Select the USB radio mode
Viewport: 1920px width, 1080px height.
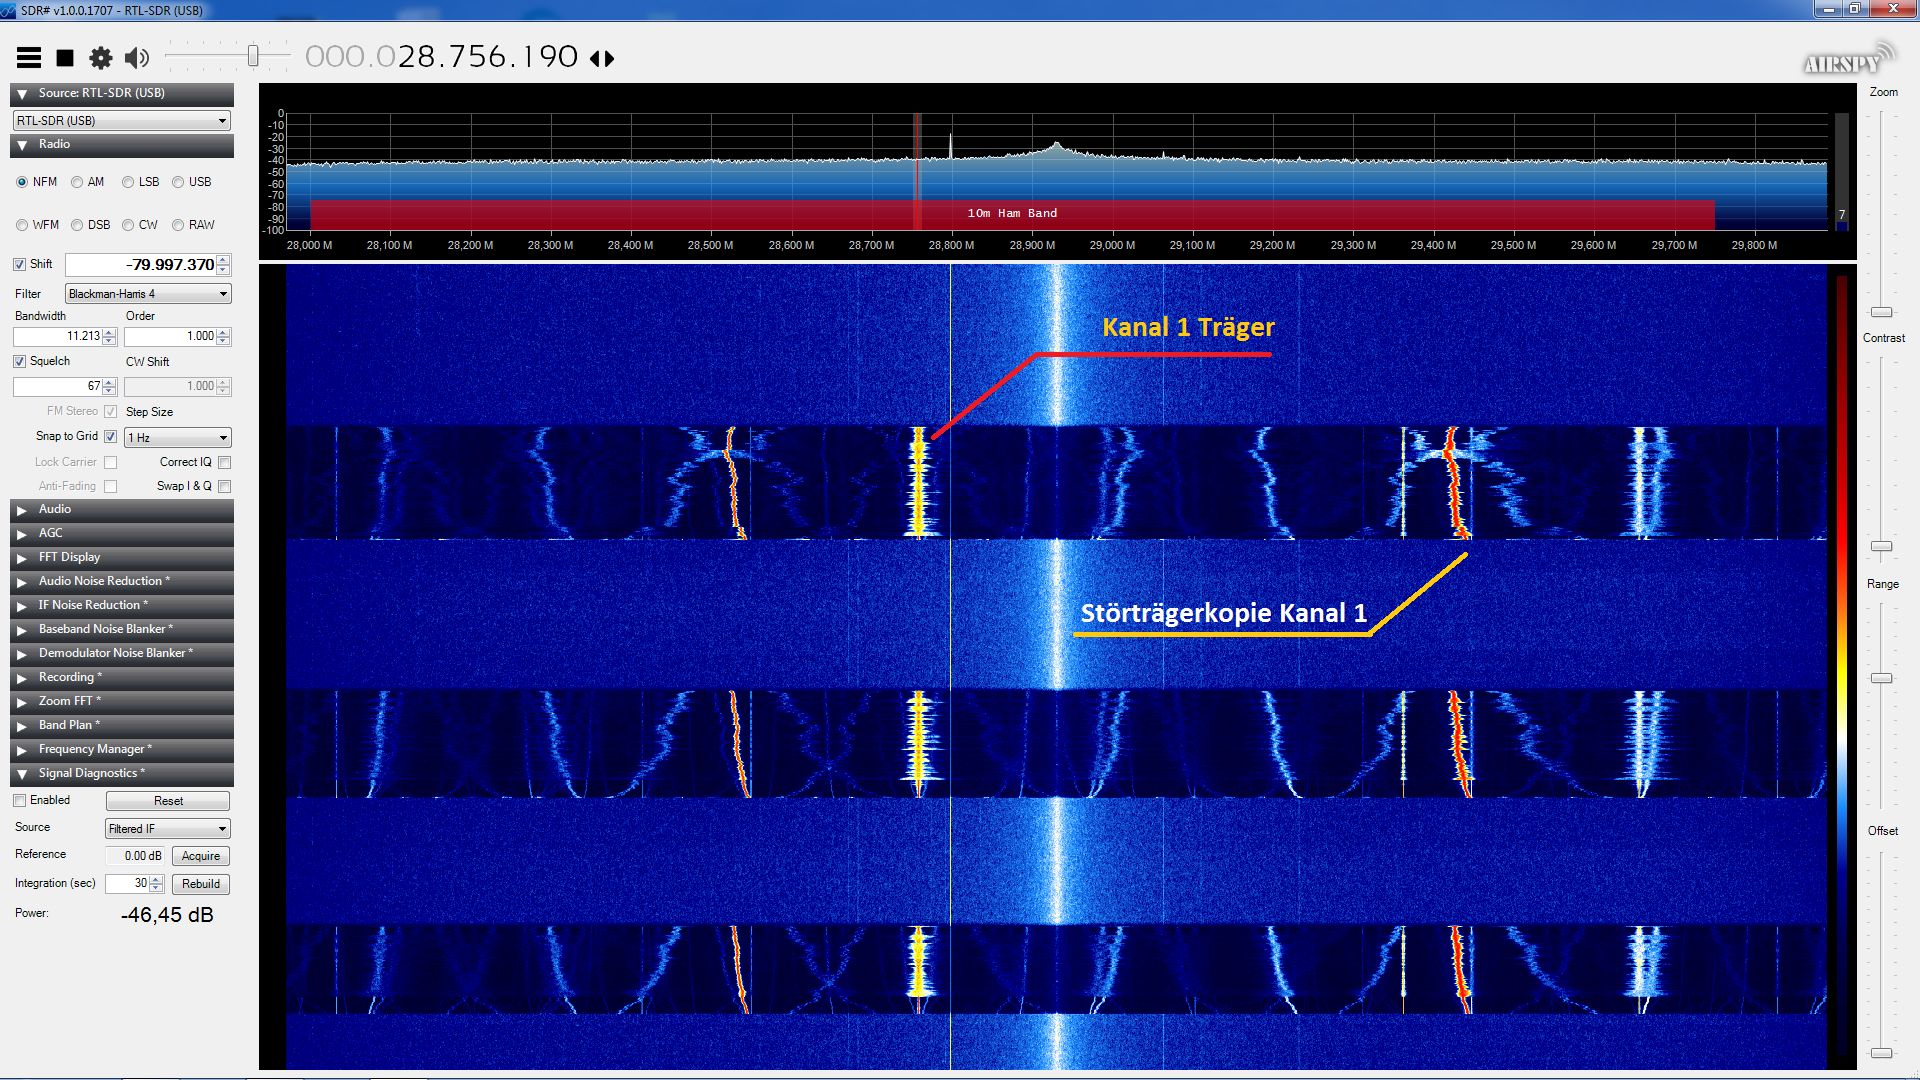(x=178, y=182)
